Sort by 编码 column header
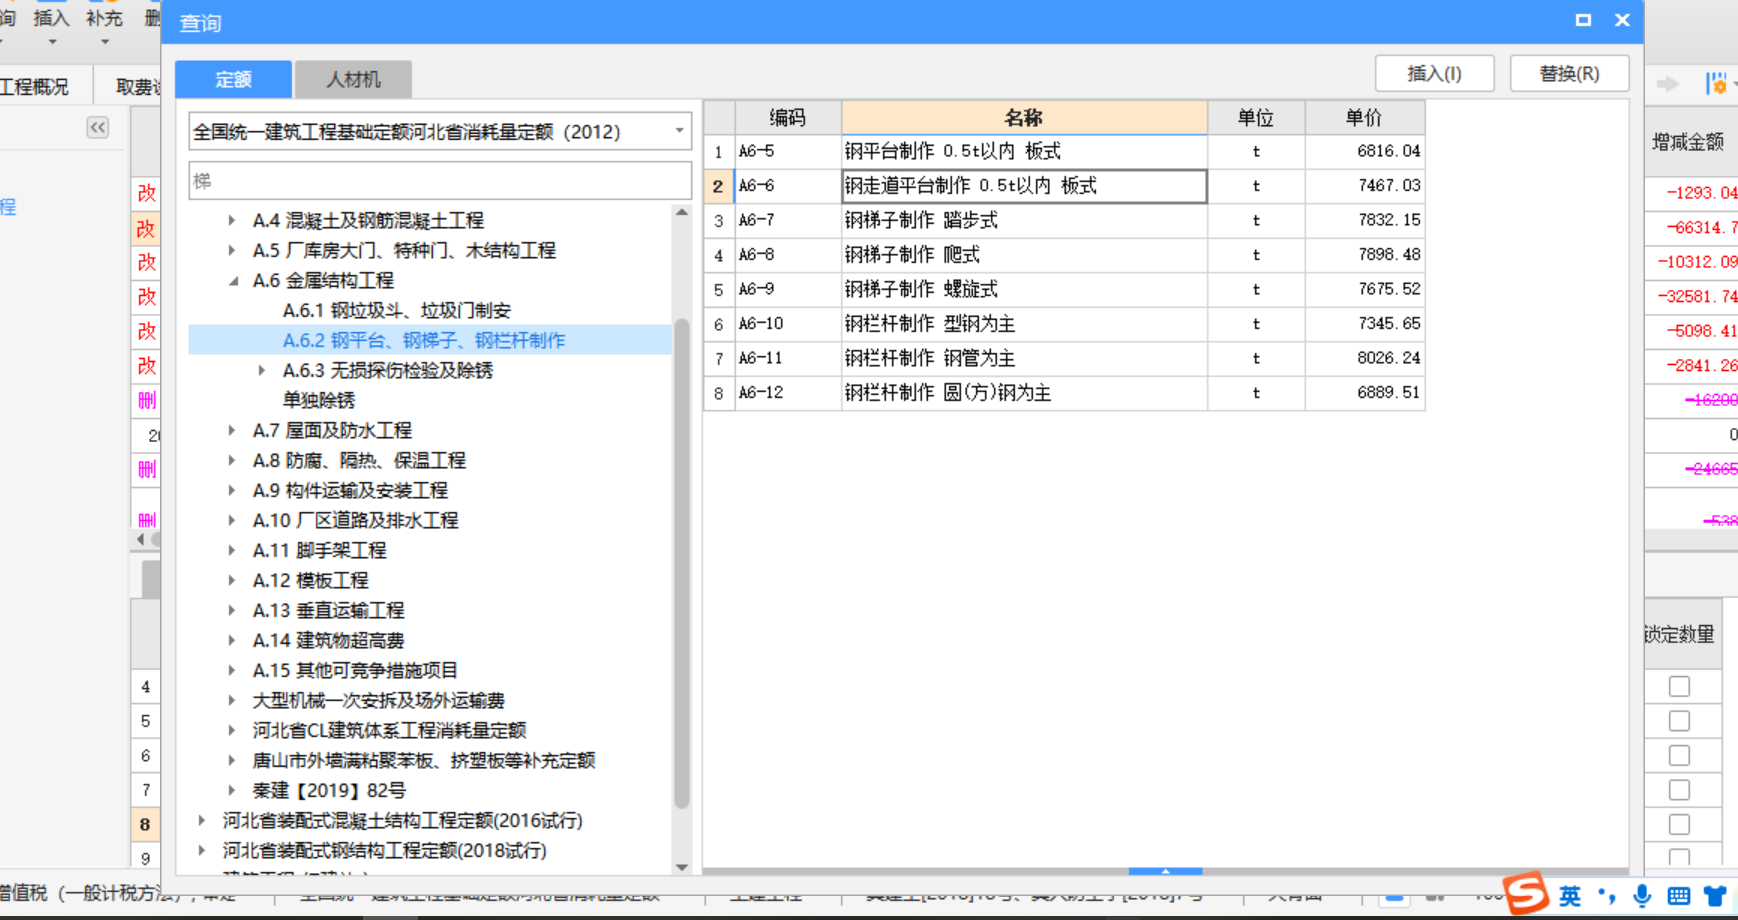The height and width of the screenshot is (920, 1738). [x=788, y=117]
